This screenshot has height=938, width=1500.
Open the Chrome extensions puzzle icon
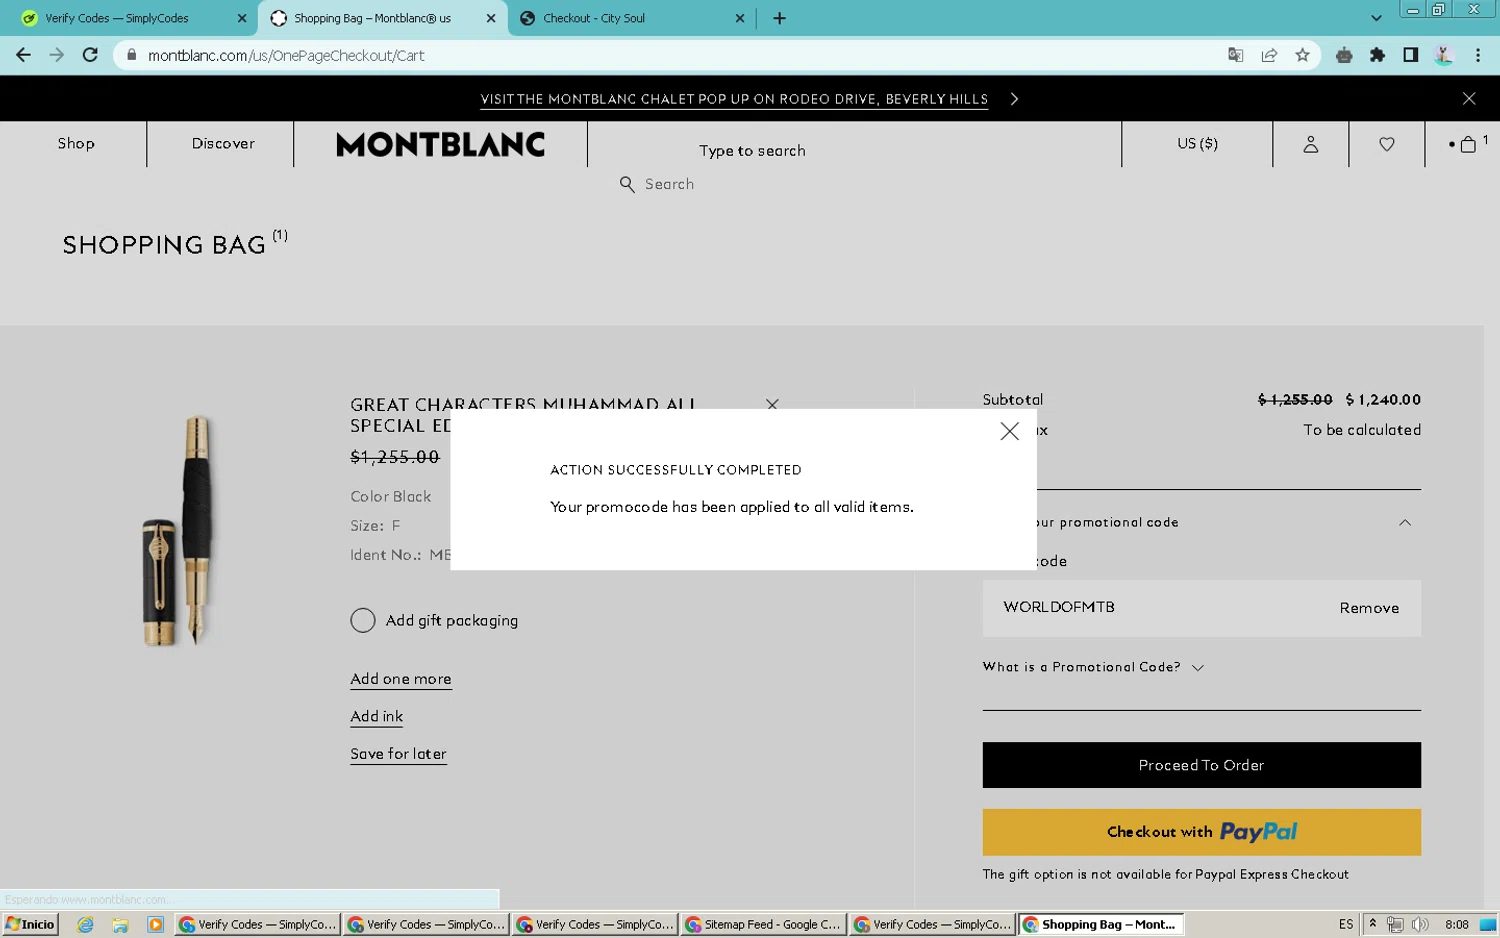click(1377, 55)
